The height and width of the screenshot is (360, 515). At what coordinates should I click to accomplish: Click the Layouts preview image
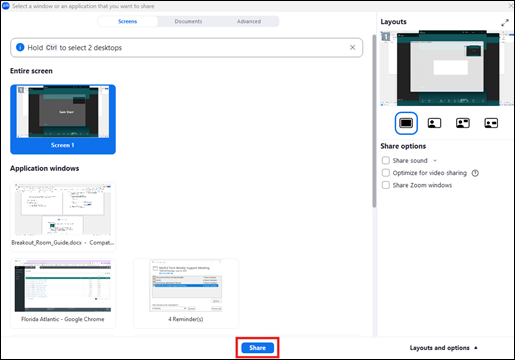click(x=447, y=68)
